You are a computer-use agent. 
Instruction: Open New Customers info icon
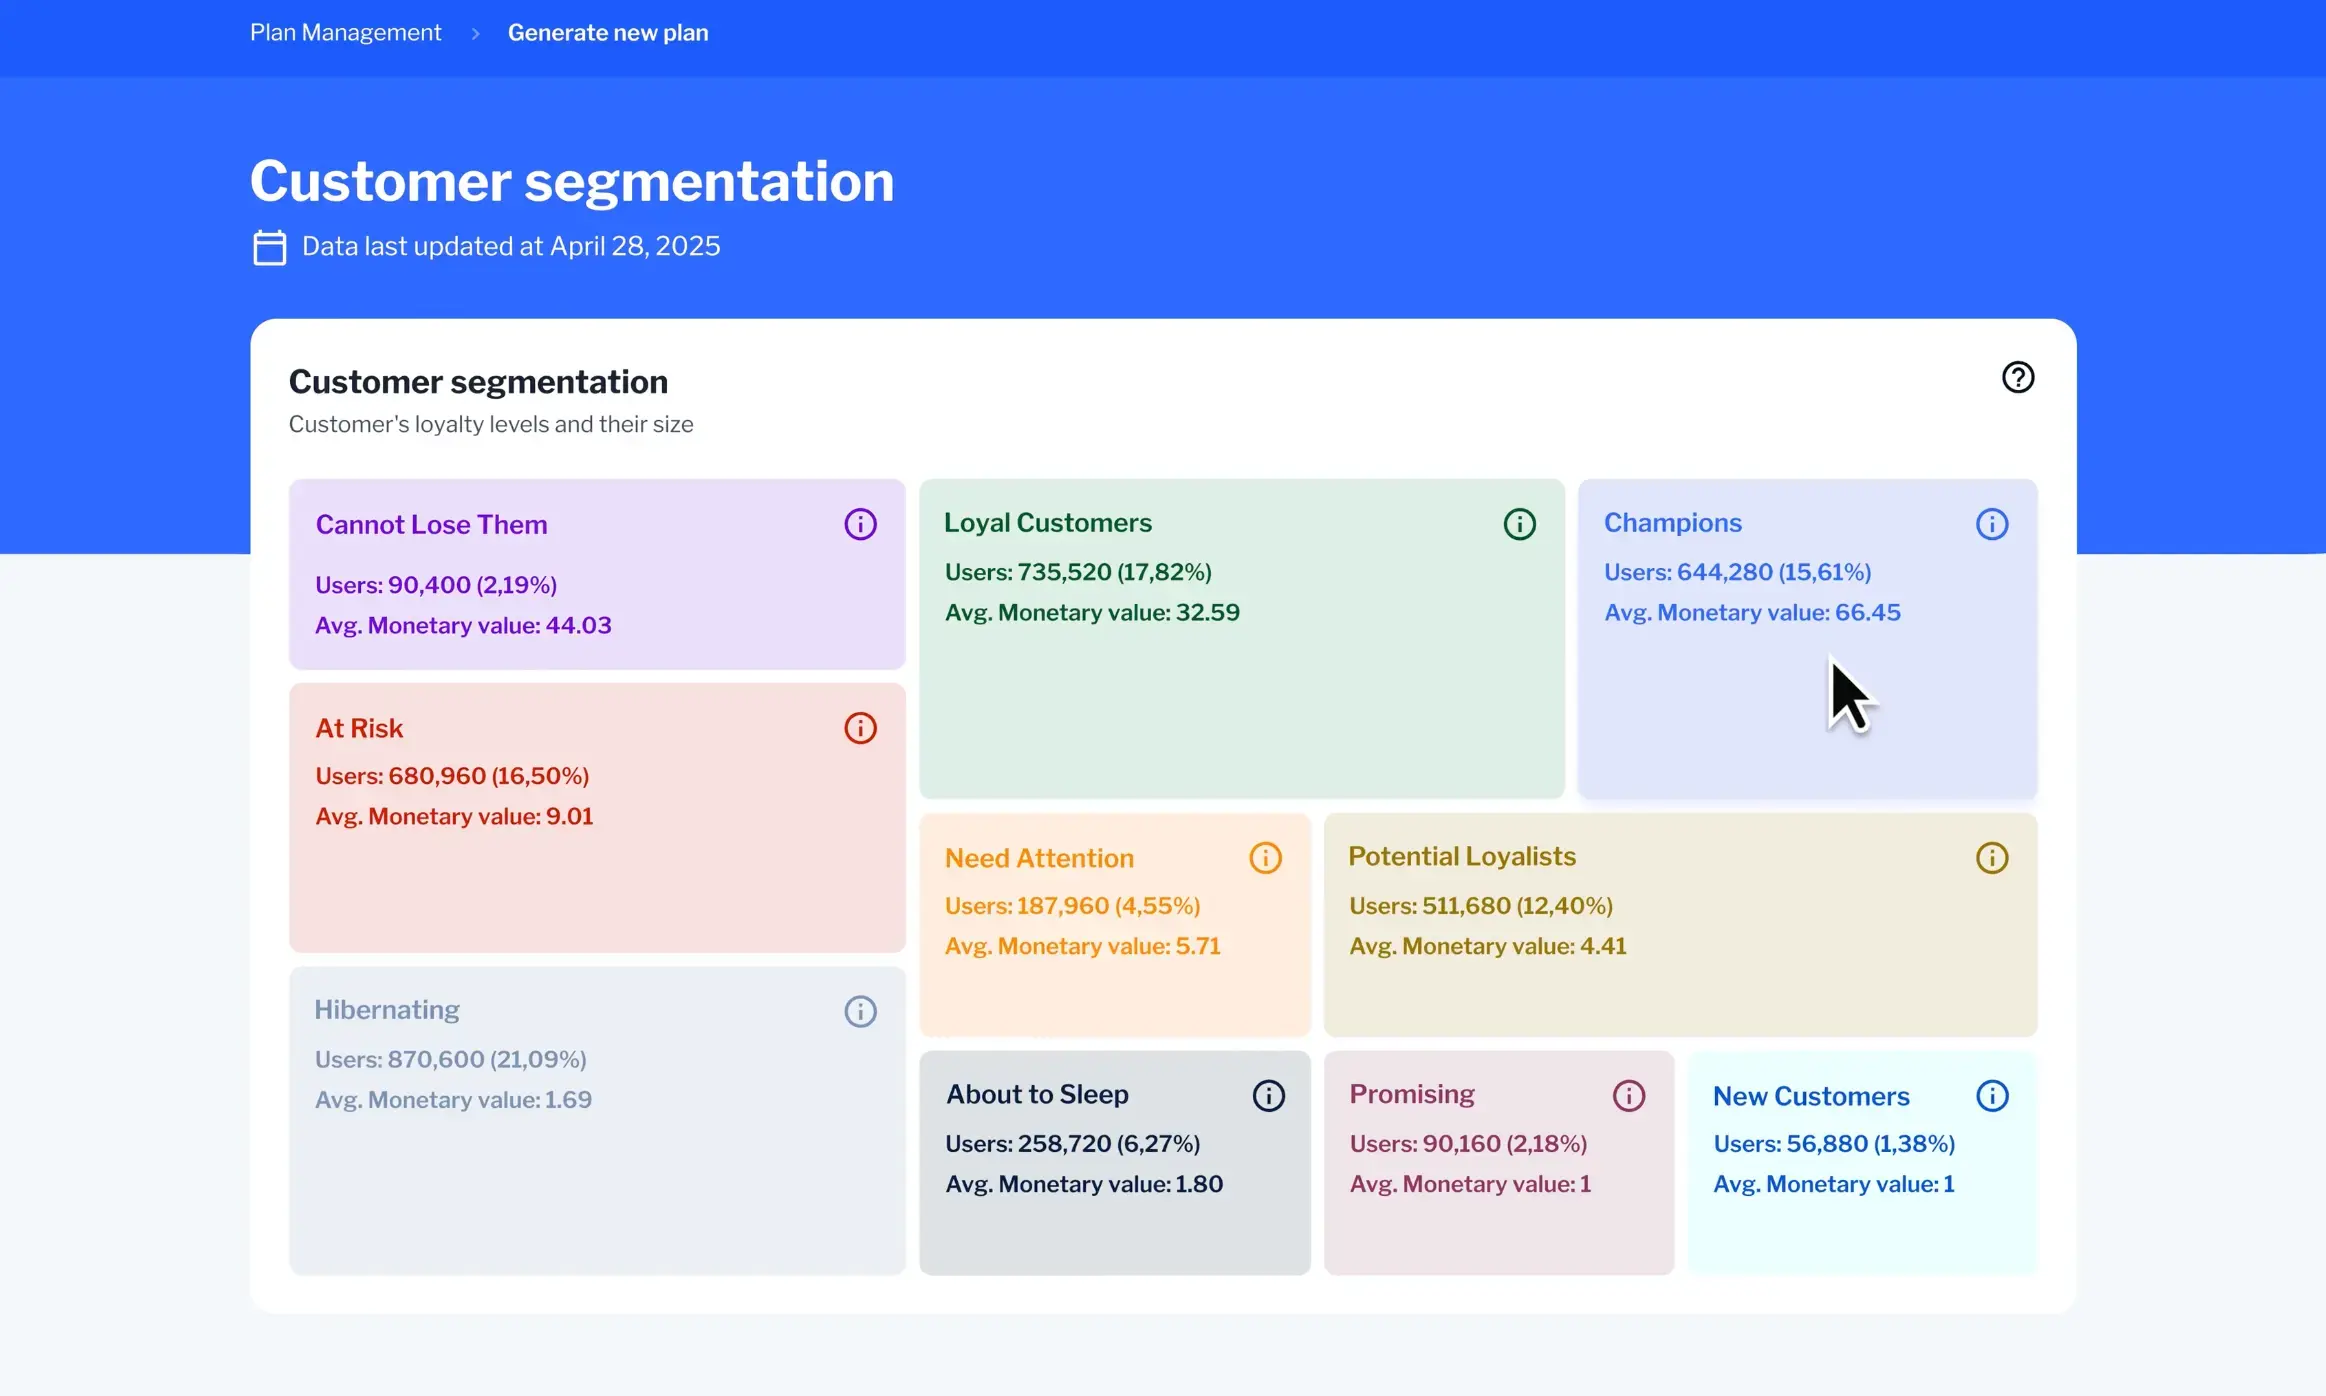tap(1991, 1095)
